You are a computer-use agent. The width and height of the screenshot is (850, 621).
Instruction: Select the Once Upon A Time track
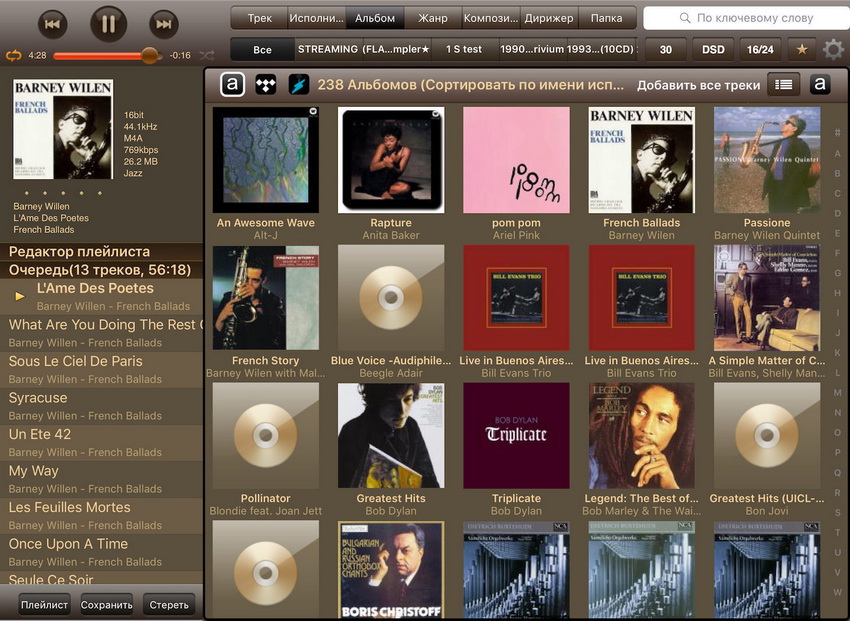click(101, 552)
